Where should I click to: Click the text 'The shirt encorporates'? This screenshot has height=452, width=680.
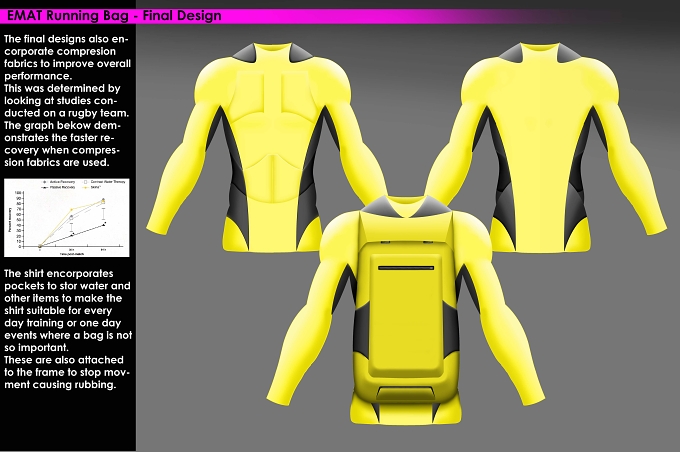tap(59, 274)
